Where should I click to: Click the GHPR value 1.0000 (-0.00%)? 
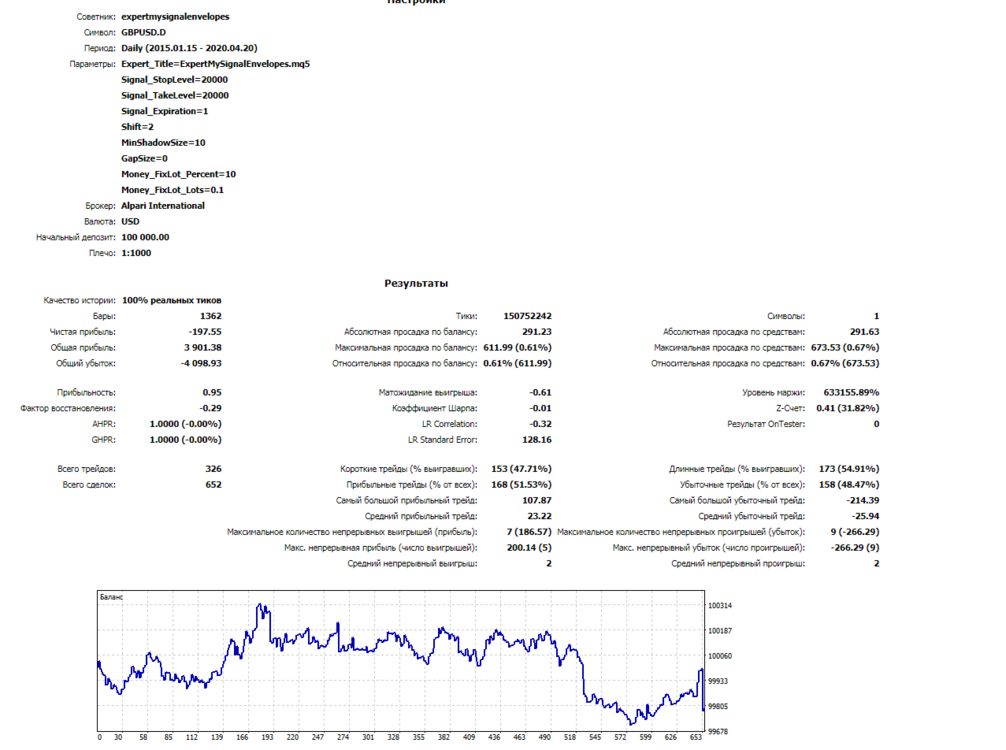click(x=185, y=439)
